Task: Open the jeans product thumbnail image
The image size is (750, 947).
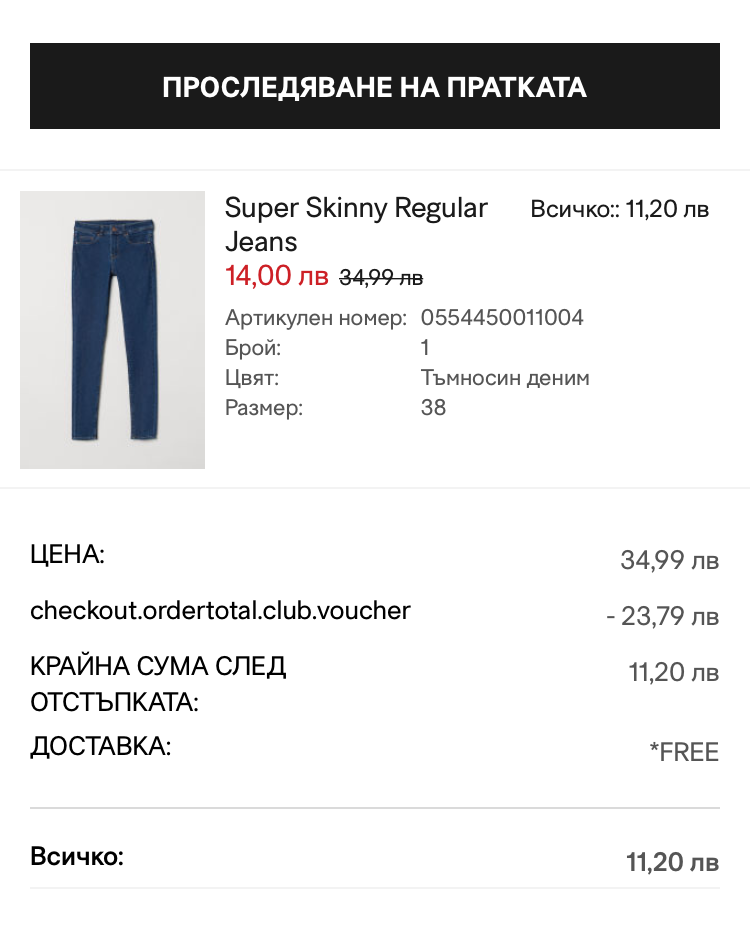Action: (112, 330)
